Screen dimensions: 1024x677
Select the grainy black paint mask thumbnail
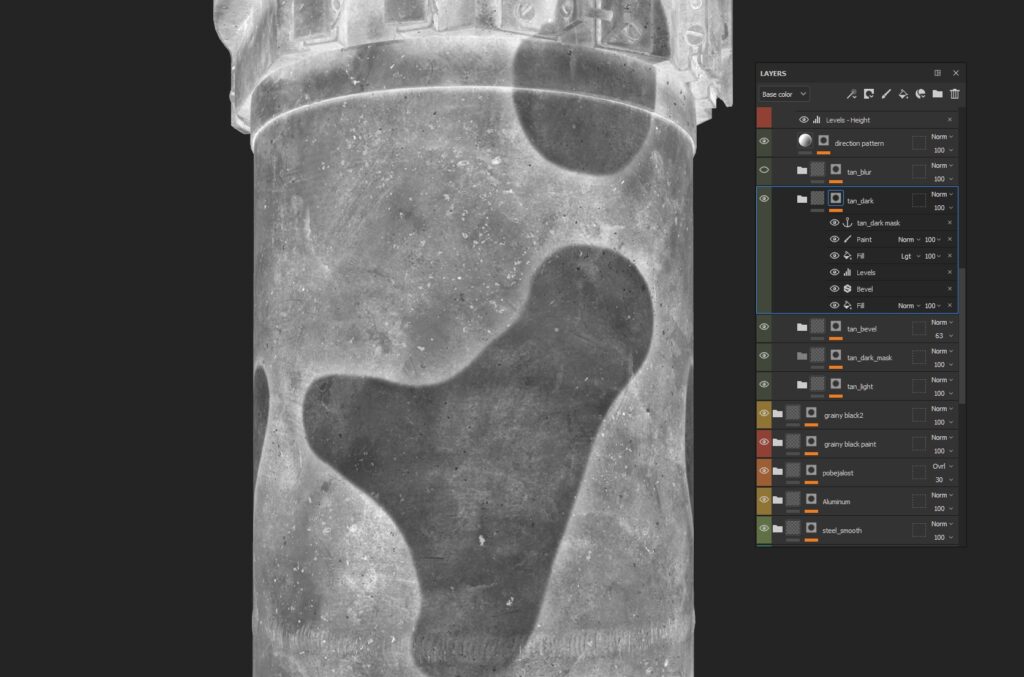[811, 441]
